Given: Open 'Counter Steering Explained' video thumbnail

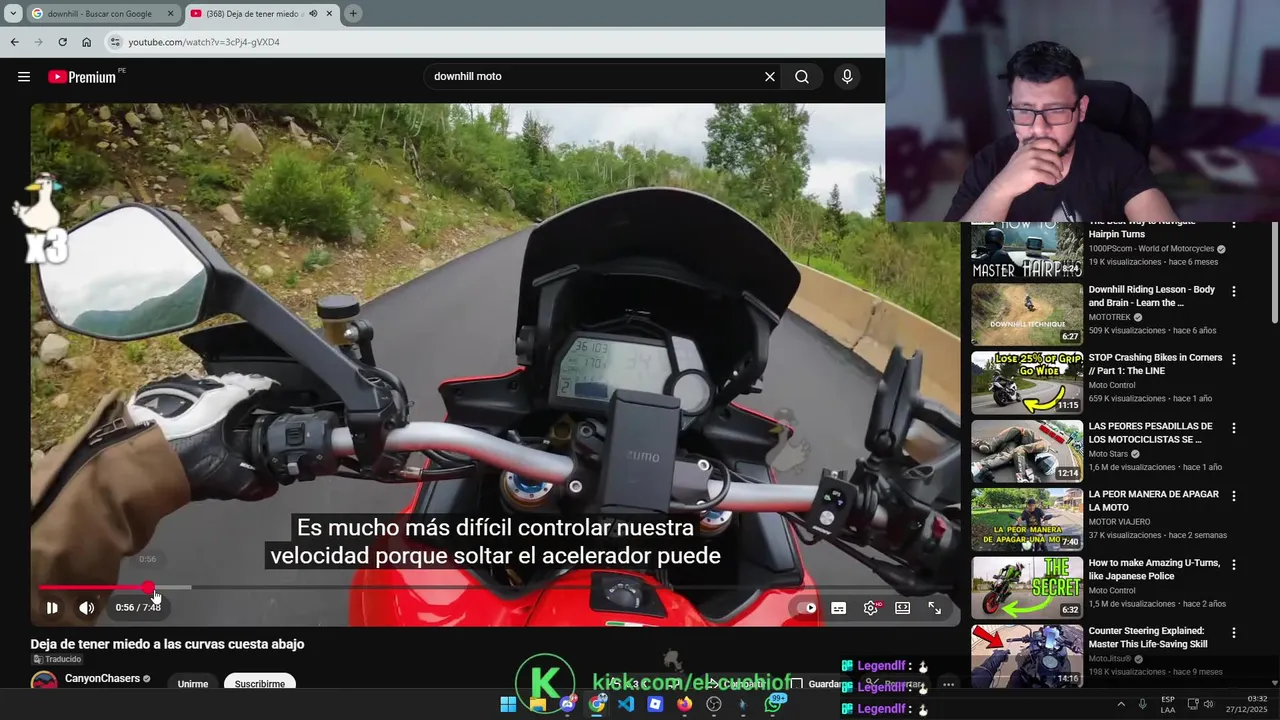Looking at the screenshot, I should [x=1027, y=656].
